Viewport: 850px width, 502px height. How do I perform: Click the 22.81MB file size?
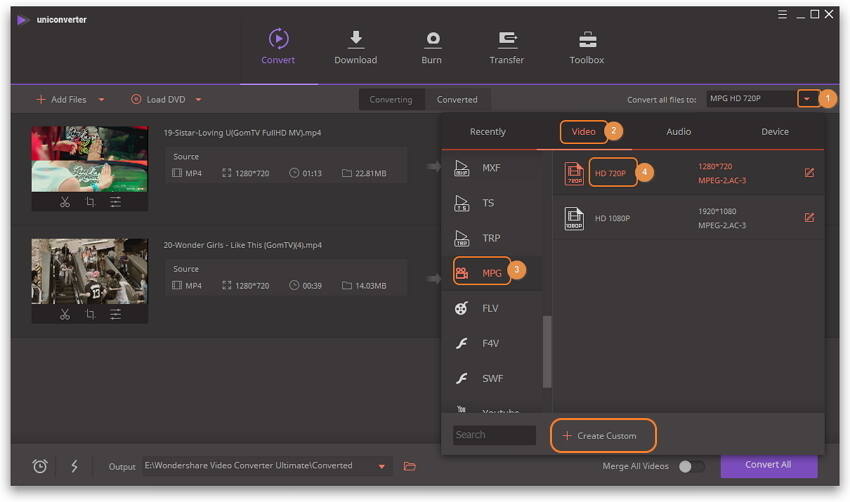point(371,173)
